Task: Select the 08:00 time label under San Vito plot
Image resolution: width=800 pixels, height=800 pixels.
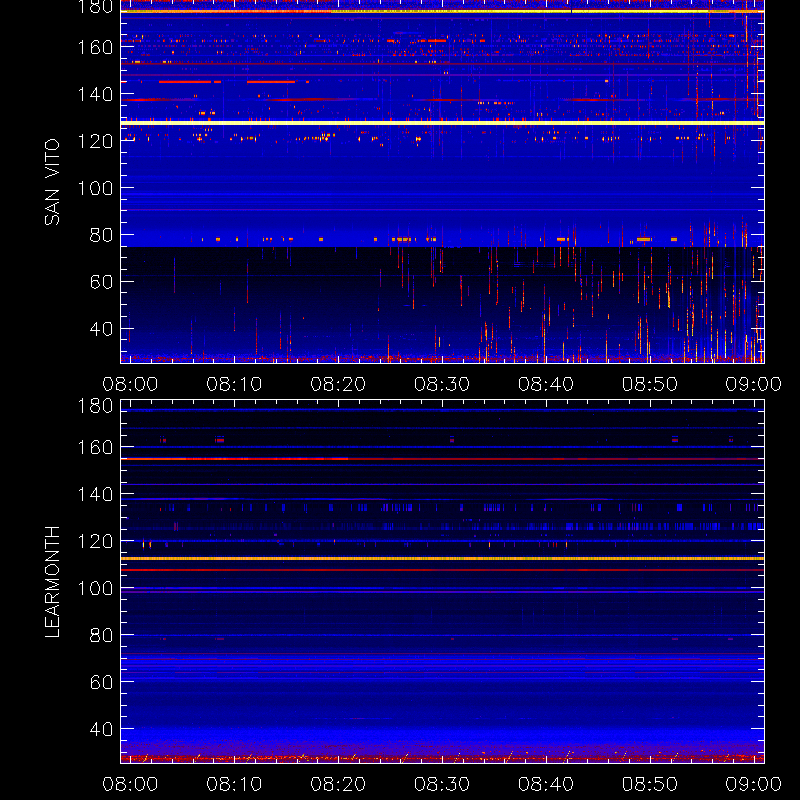Action: [x=130, y=384]
